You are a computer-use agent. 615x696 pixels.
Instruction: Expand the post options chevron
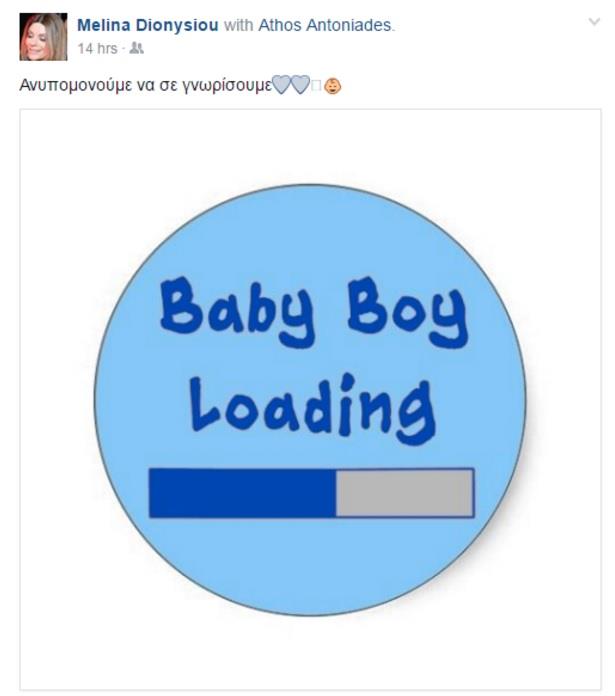tap(594, 22)
